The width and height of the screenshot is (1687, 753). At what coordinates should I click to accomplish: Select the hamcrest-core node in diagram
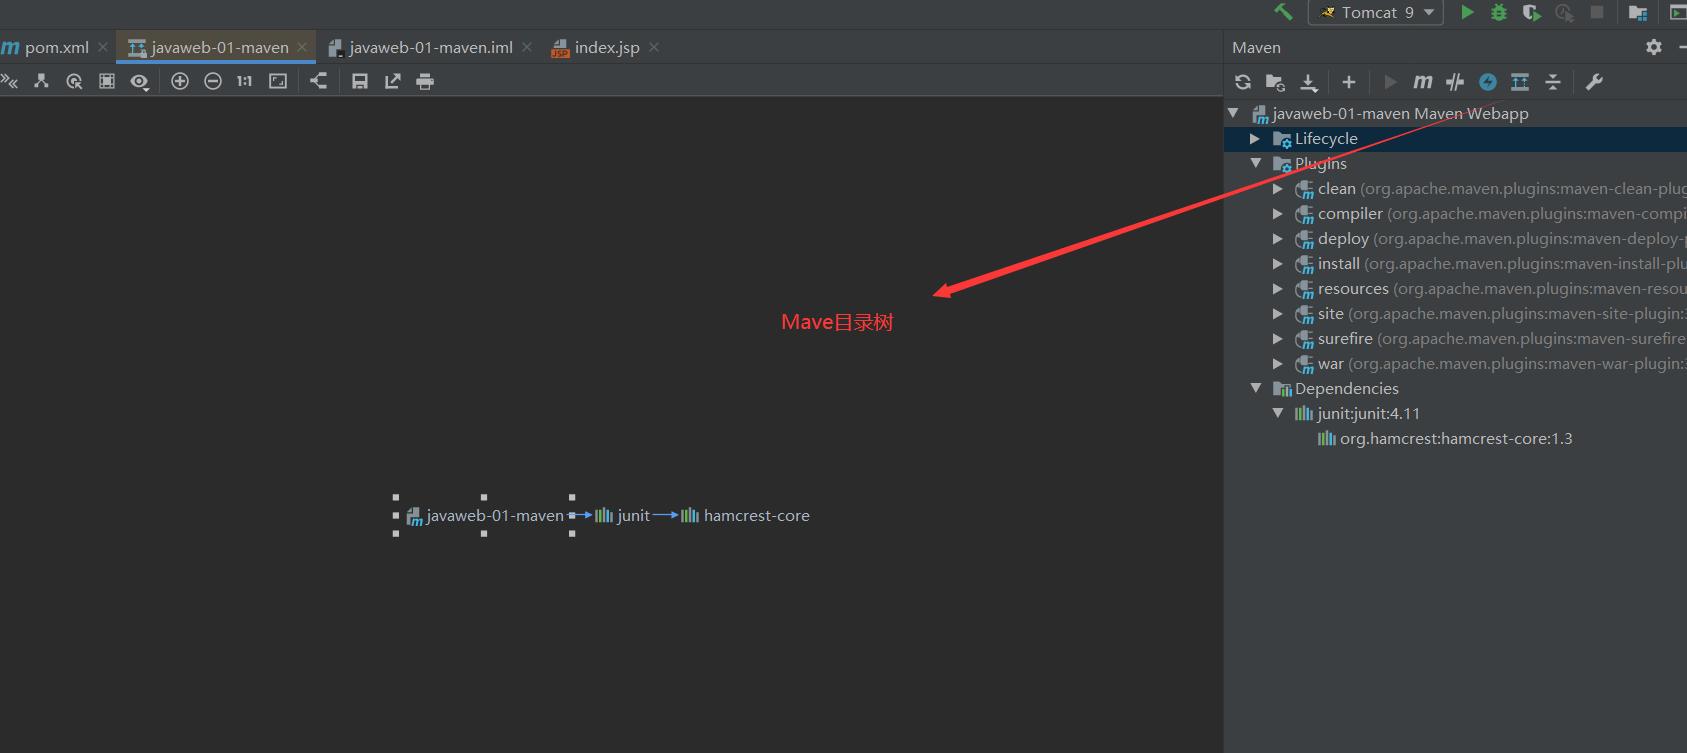[745, 516]
